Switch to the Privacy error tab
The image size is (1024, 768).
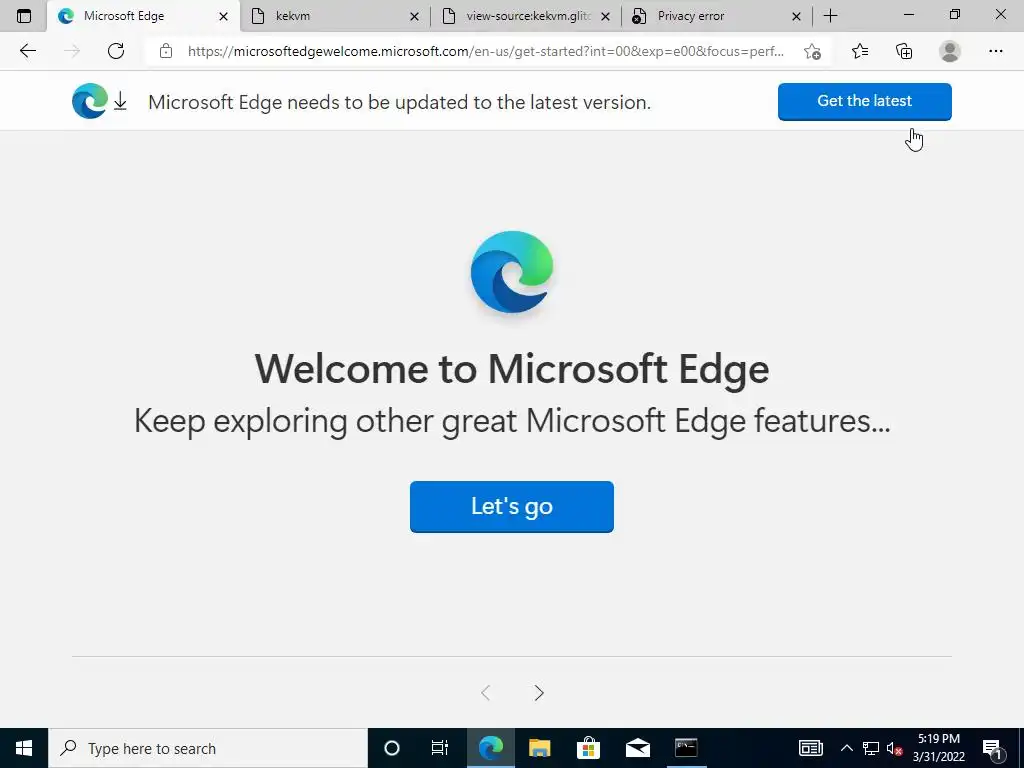tap(716, 16)
